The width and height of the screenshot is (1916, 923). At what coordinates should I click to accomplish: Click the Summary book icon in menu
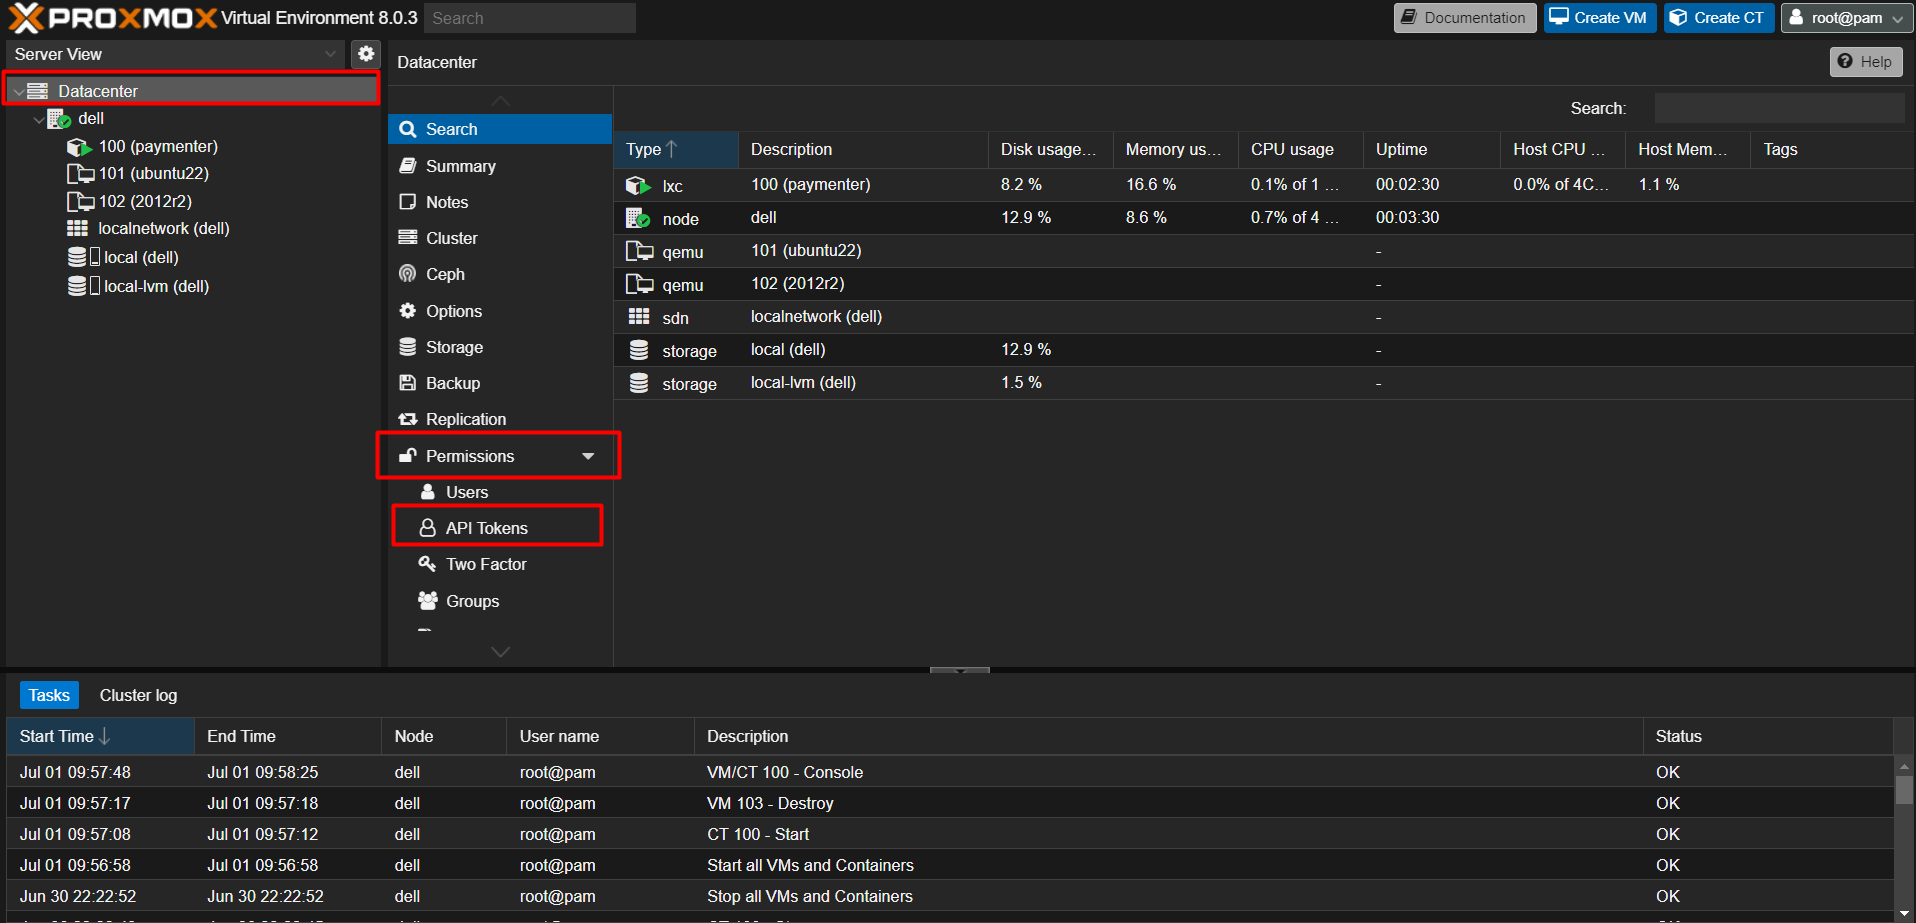407,166
